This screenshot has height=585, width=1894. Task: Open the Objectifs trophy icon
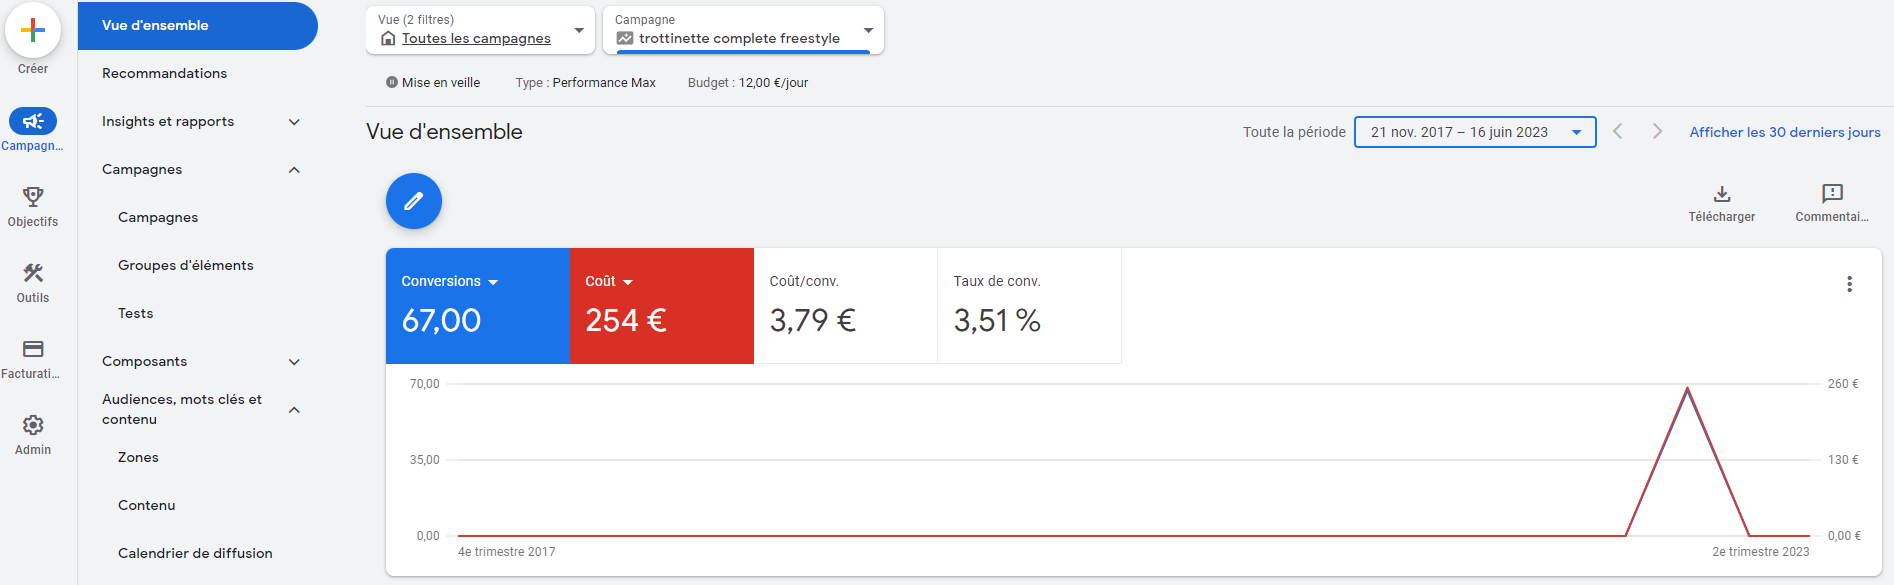coord(33,197)
